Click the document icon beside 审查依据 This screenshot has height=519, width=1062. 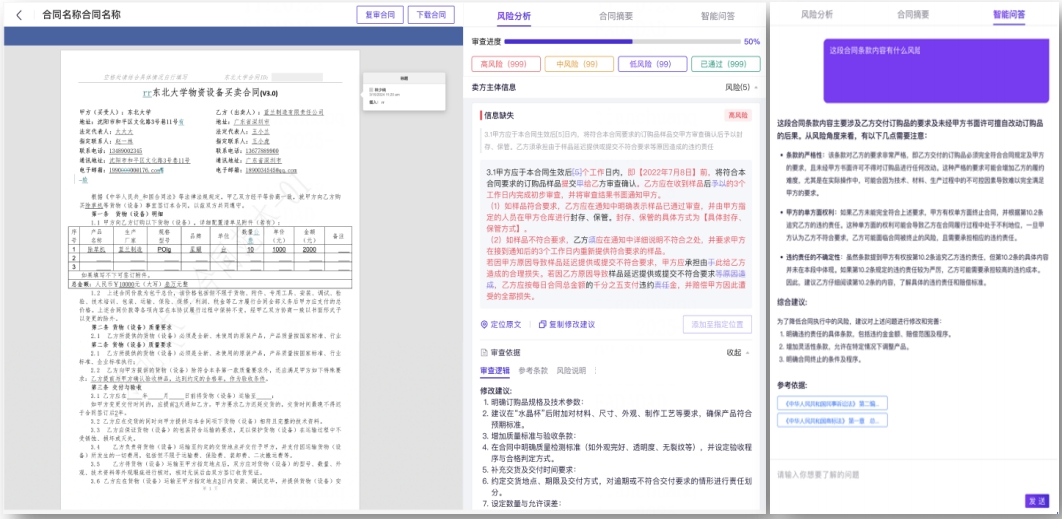[x=484, y=352]
